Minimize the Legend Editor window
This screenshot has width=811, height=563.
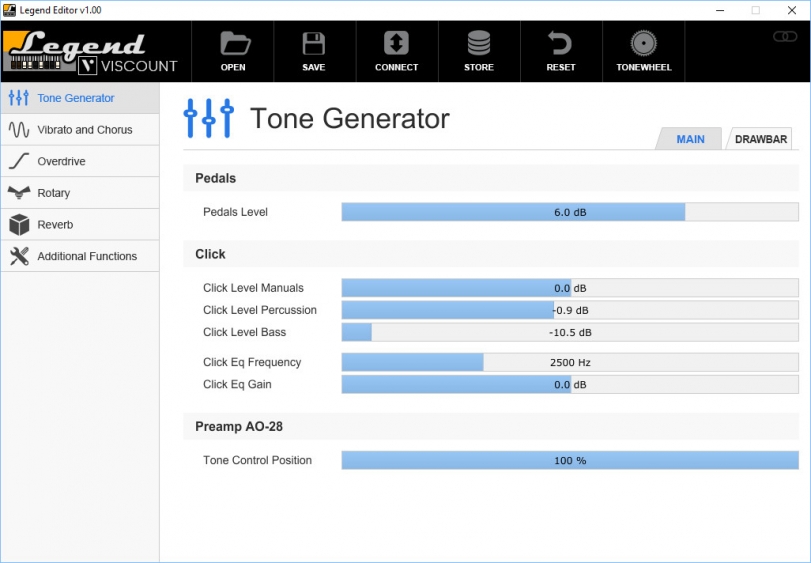click(x=720, y=10)
